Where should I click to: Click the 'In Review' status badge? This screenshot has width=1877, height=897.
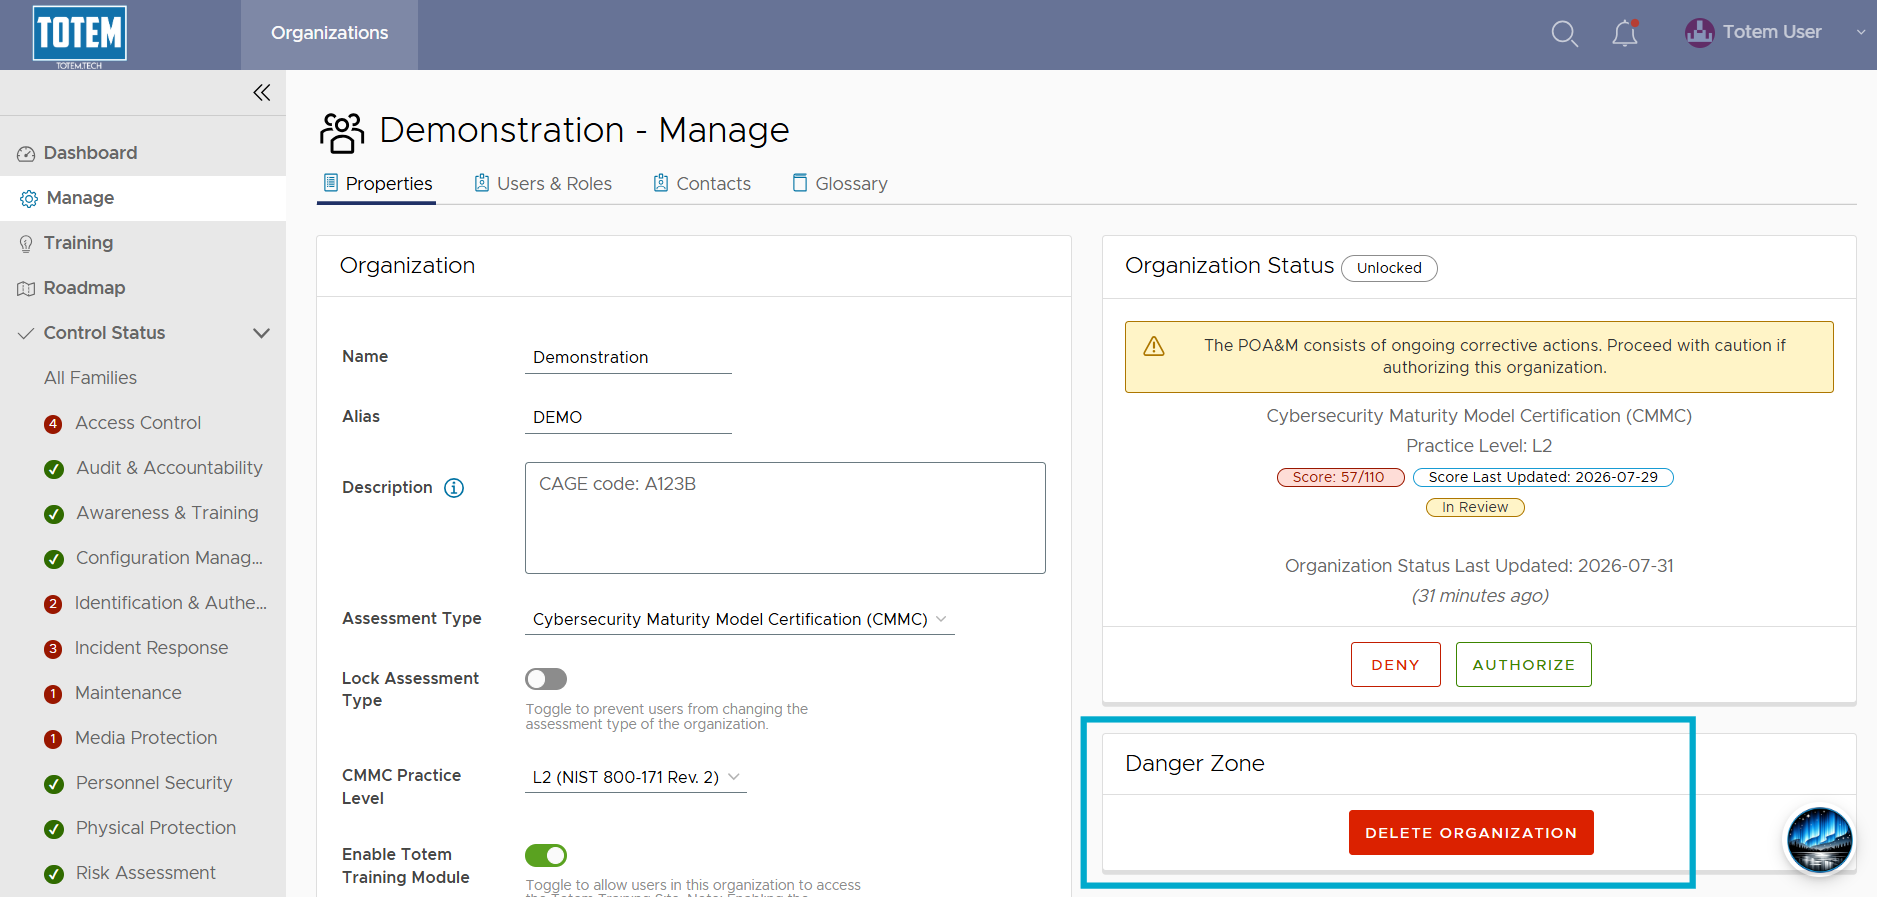point(1475,507)
